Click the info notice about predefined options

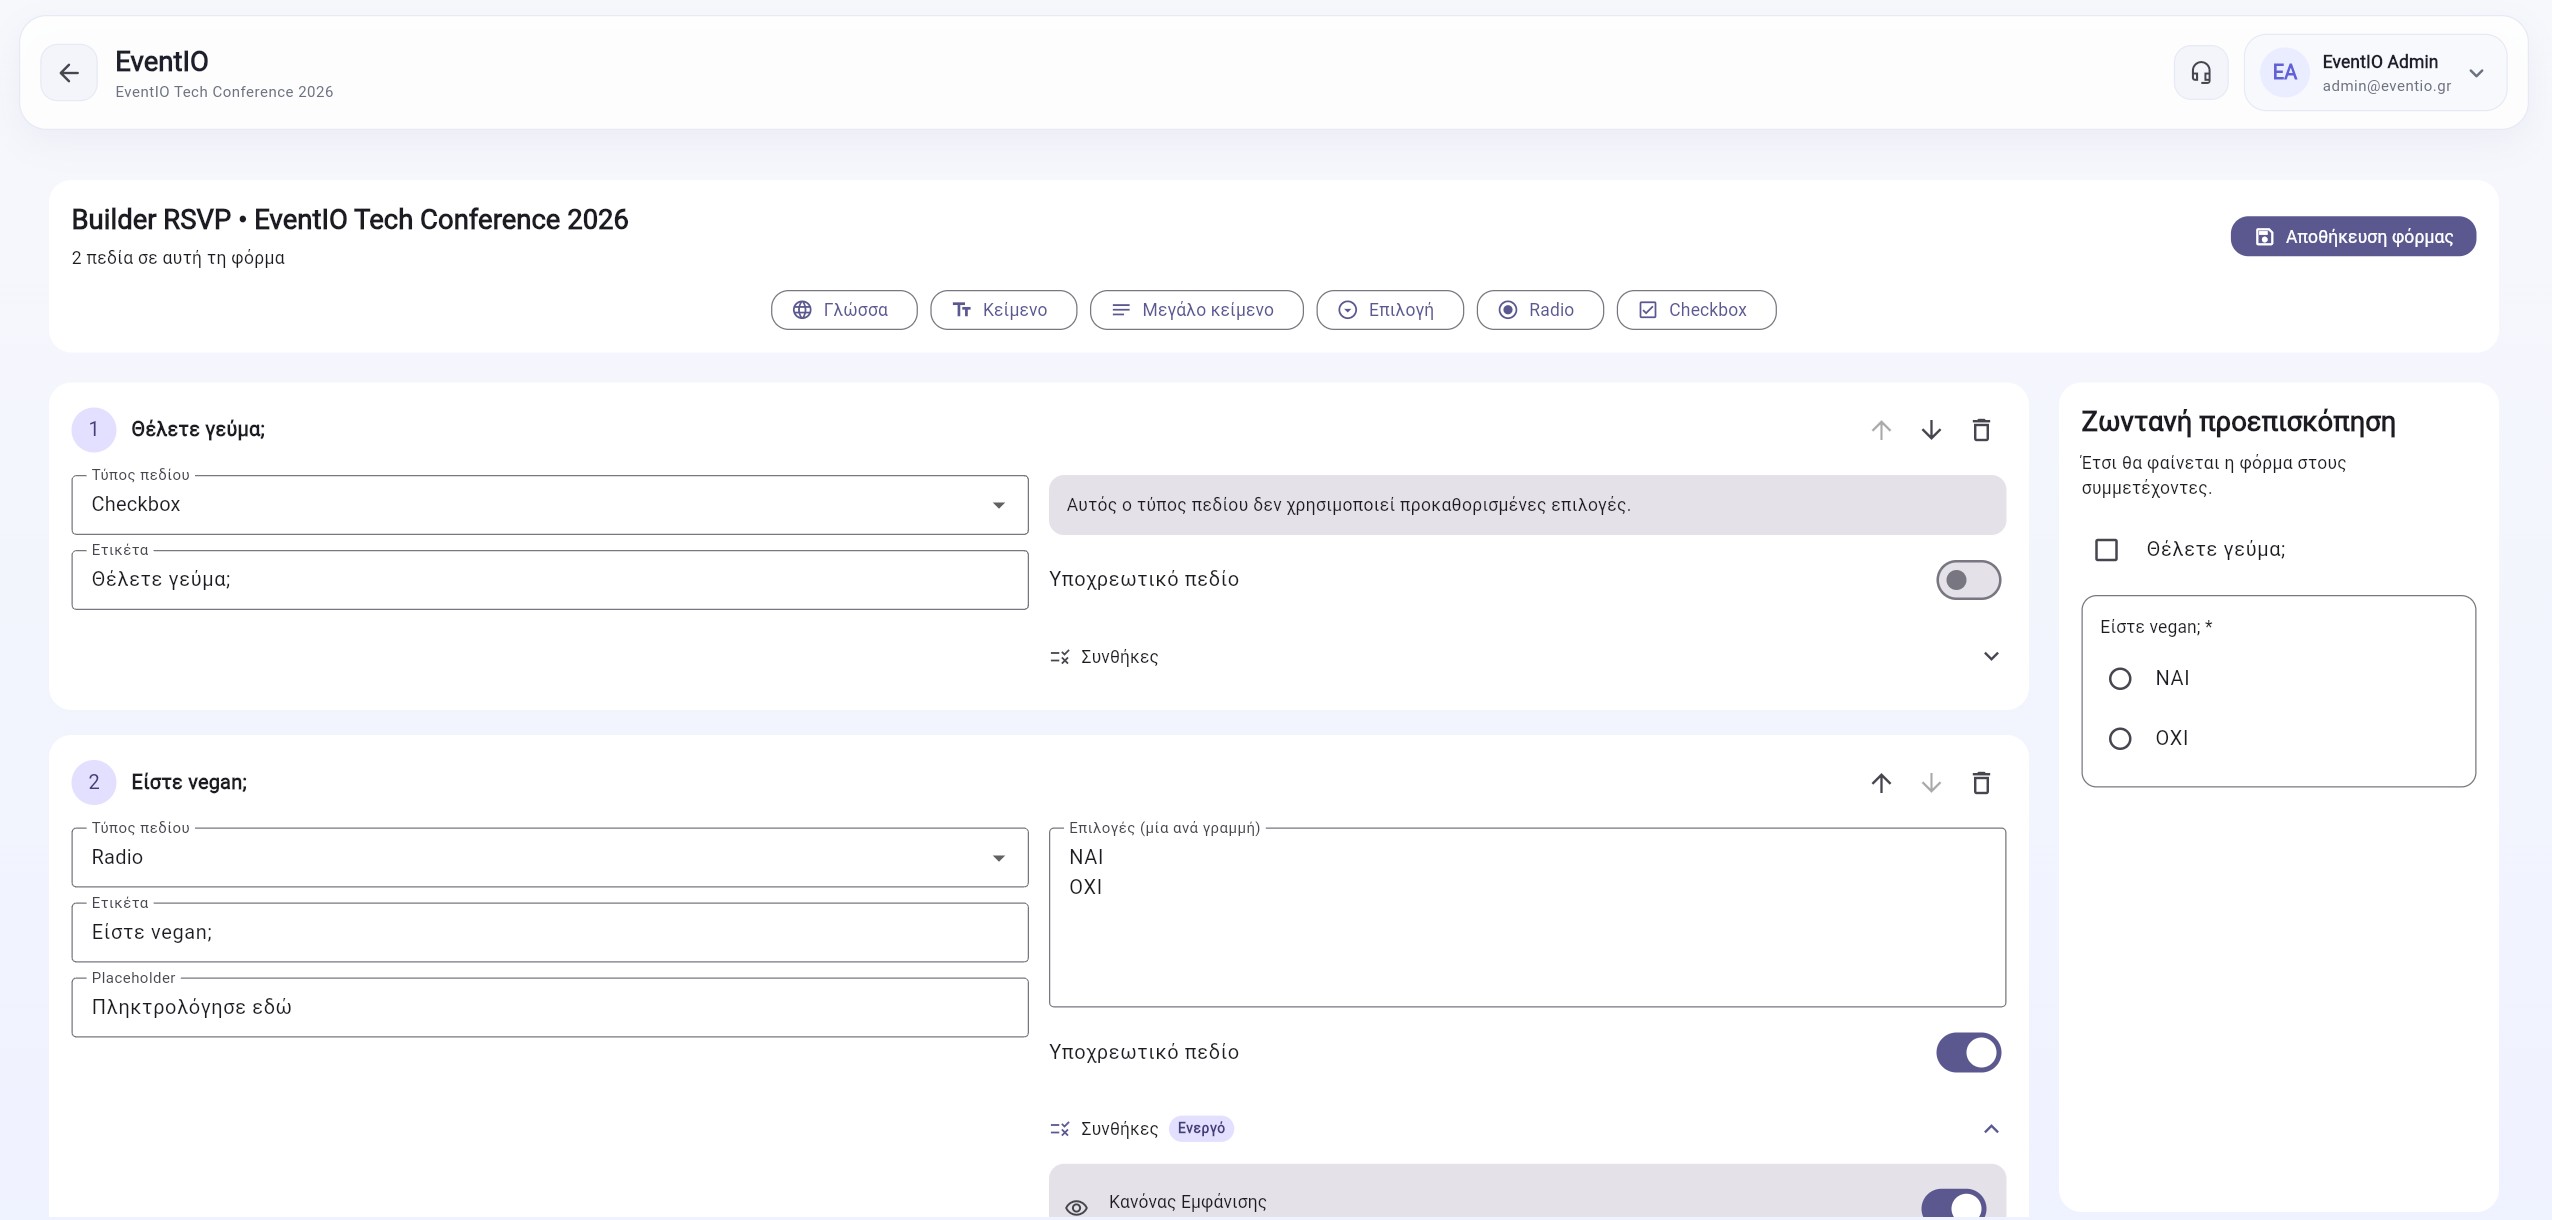[1527, 505]
